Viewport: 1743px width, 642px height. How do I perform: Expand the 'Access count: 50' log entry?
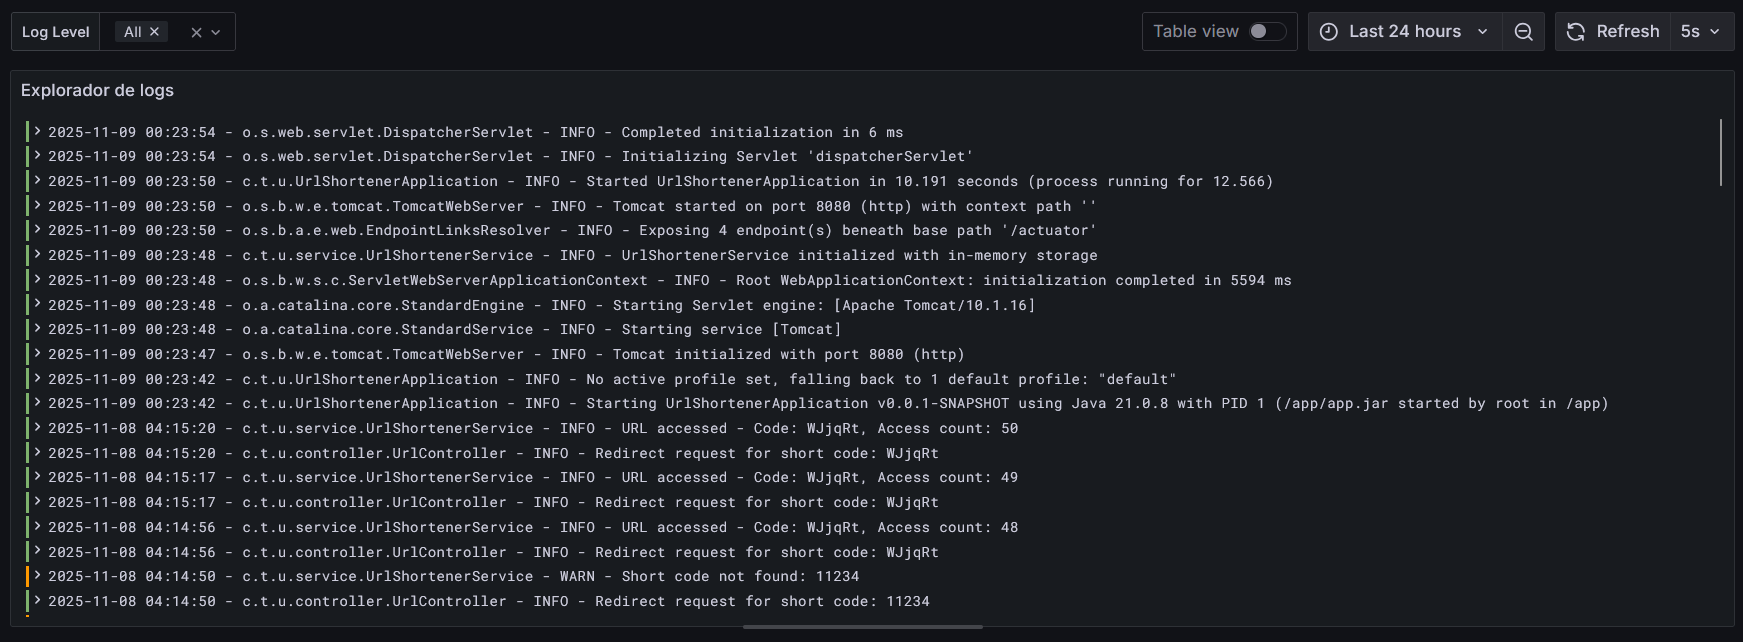coord(38,428)
